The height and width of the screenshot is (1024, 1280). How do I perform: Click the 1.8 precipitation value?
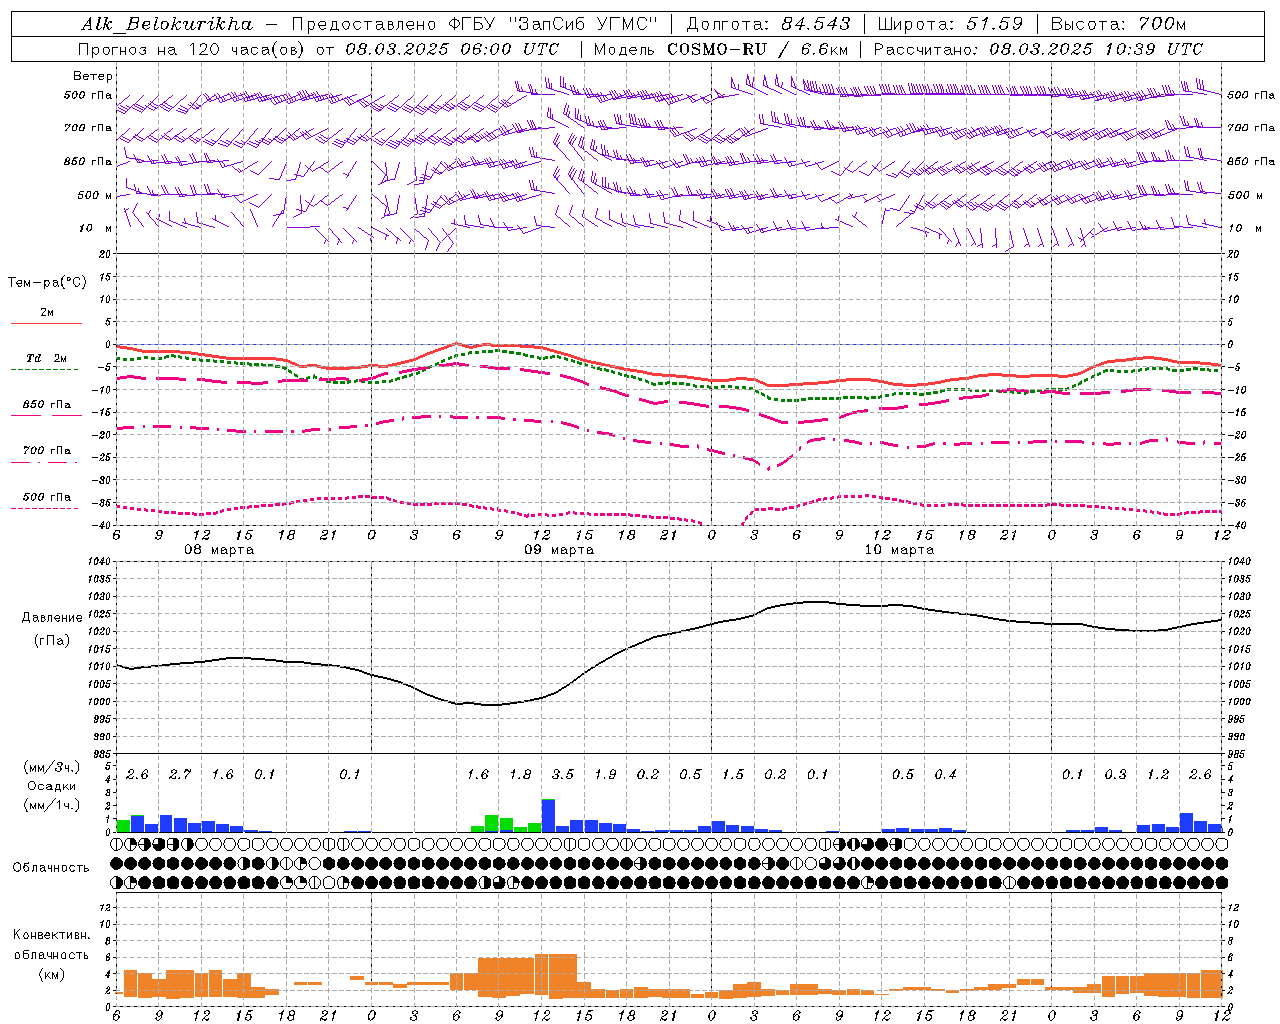(x=520, y=775)
